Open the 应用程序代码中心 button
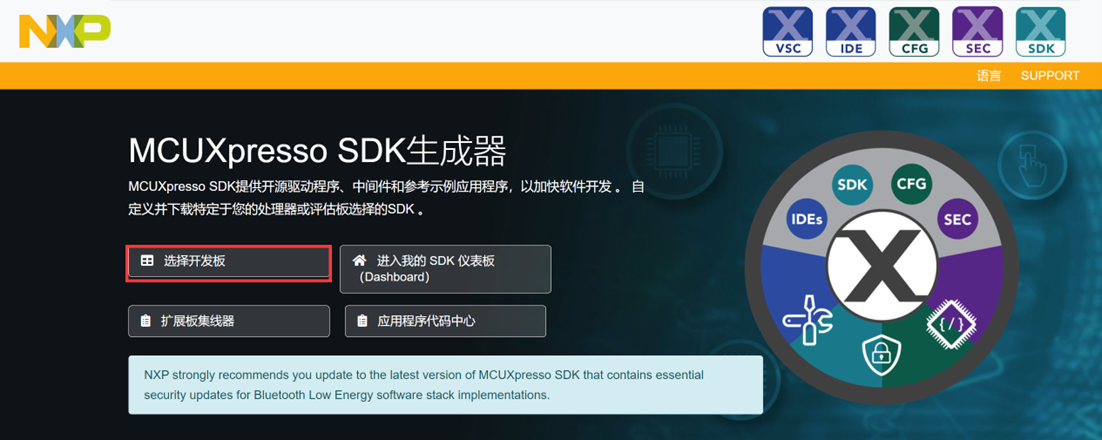The width and height of the screenshot is (1102, 440). [x=445, y=321]
